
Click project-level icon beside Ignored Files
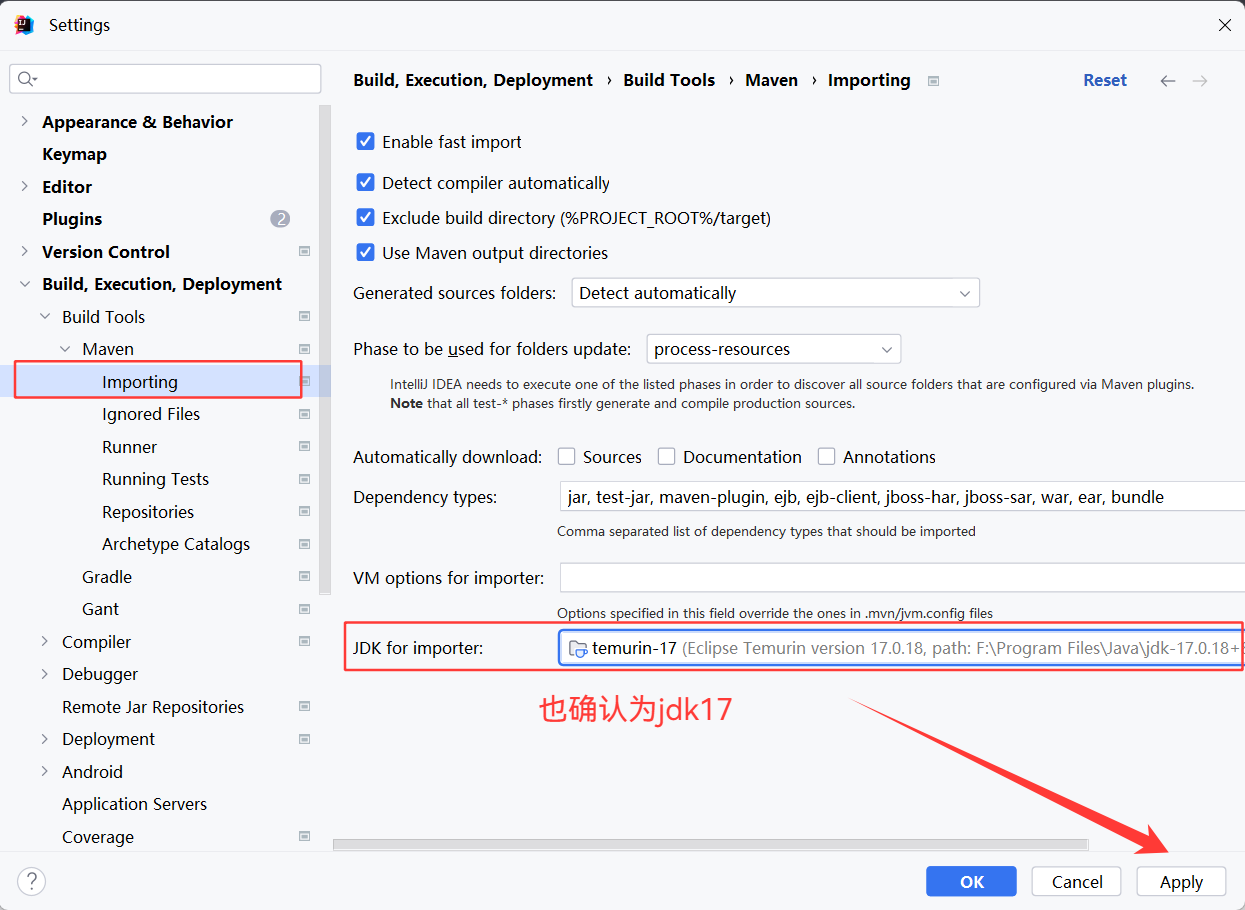(304, 414)
